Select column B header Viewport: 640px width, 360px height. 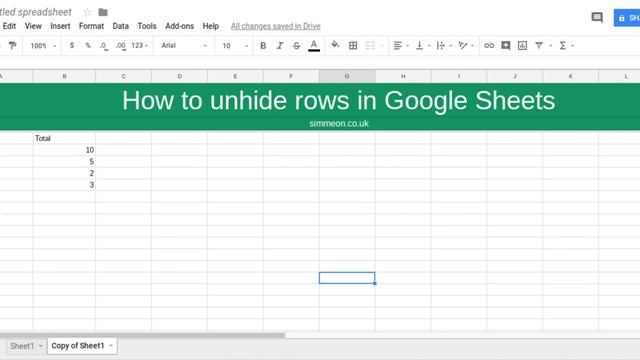[x=64, y=76]
